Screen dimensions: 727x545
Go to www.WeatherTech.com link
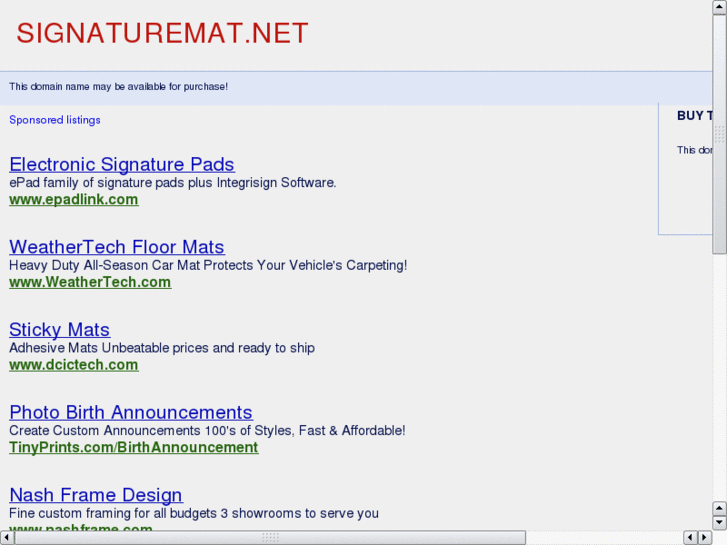[x=90, y=282]
